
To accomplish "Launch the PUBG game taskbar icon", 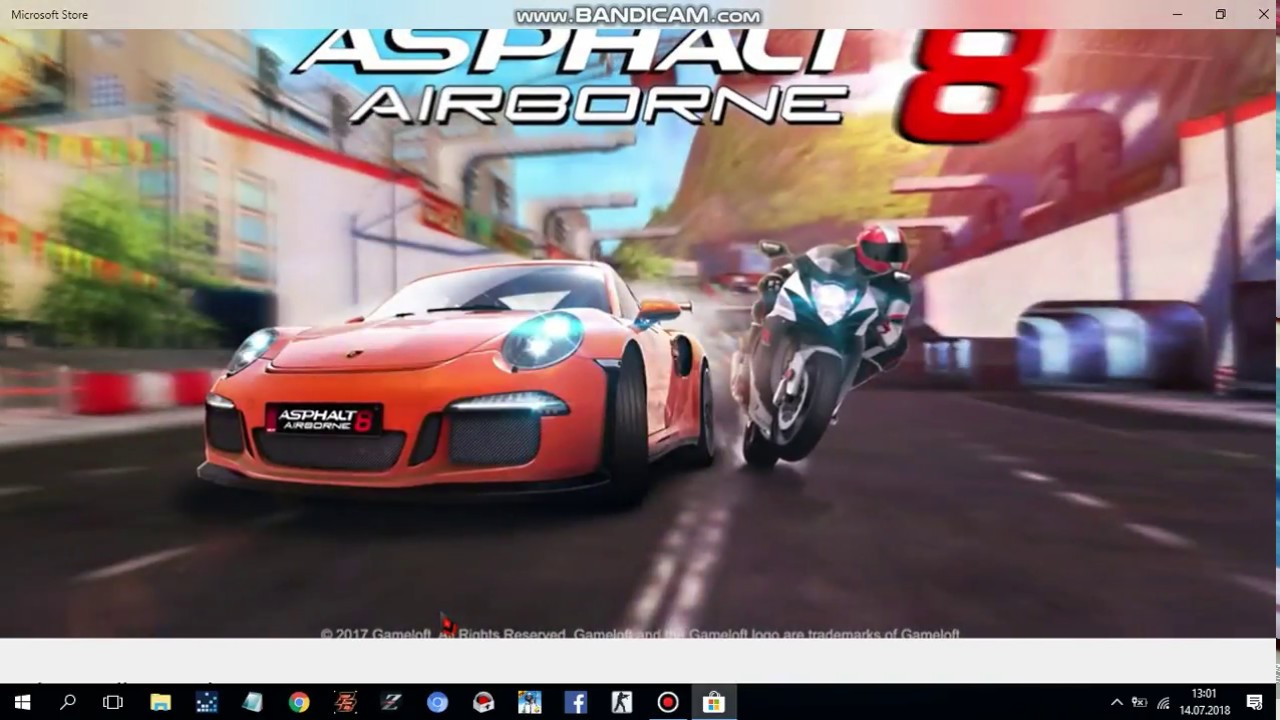I will pos(529,703).
